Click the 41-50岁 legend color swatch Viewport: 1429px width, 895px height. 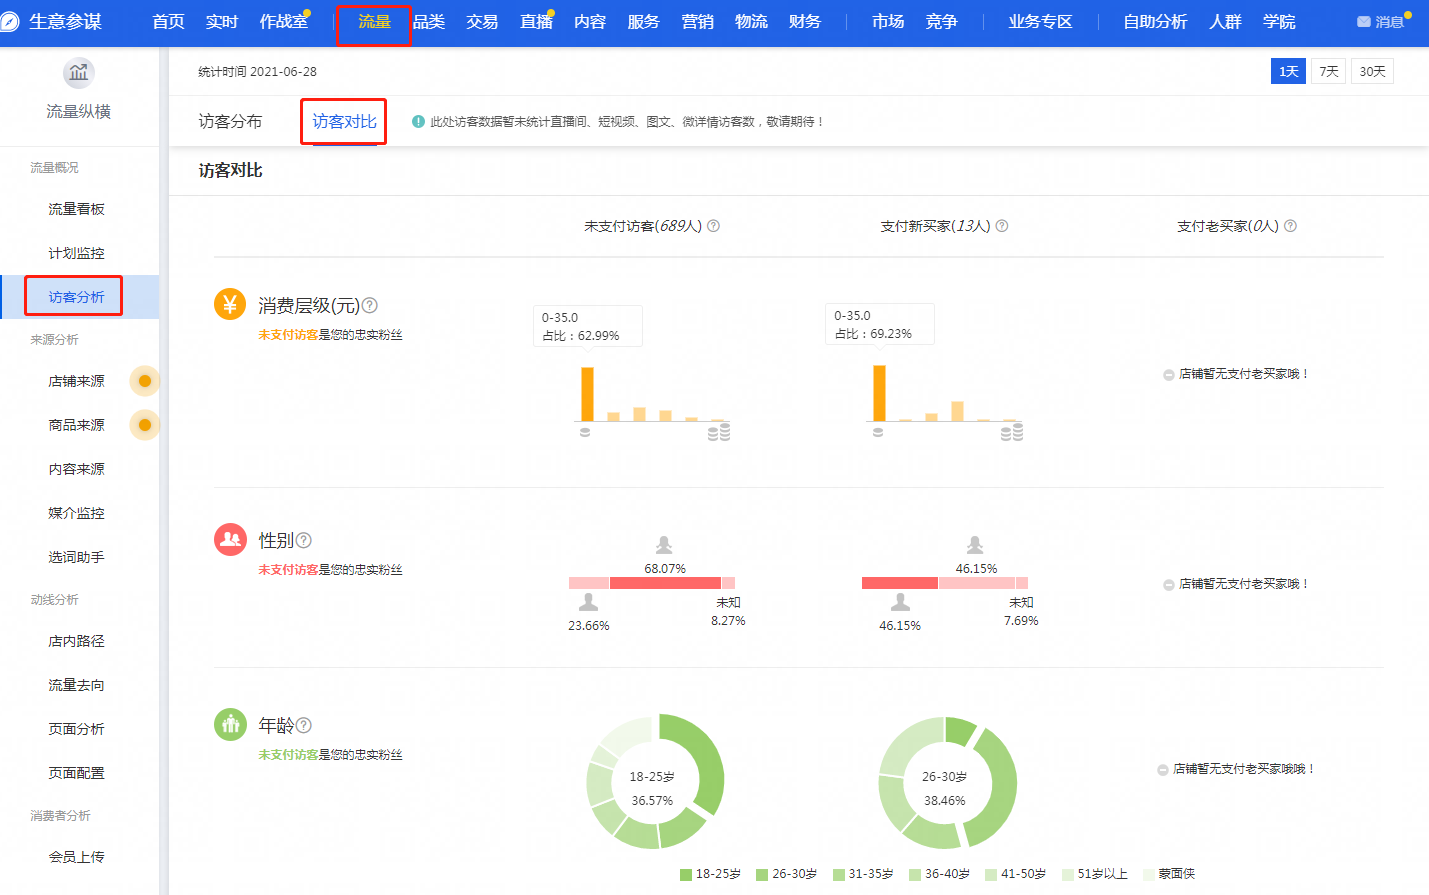click(991, 874)
